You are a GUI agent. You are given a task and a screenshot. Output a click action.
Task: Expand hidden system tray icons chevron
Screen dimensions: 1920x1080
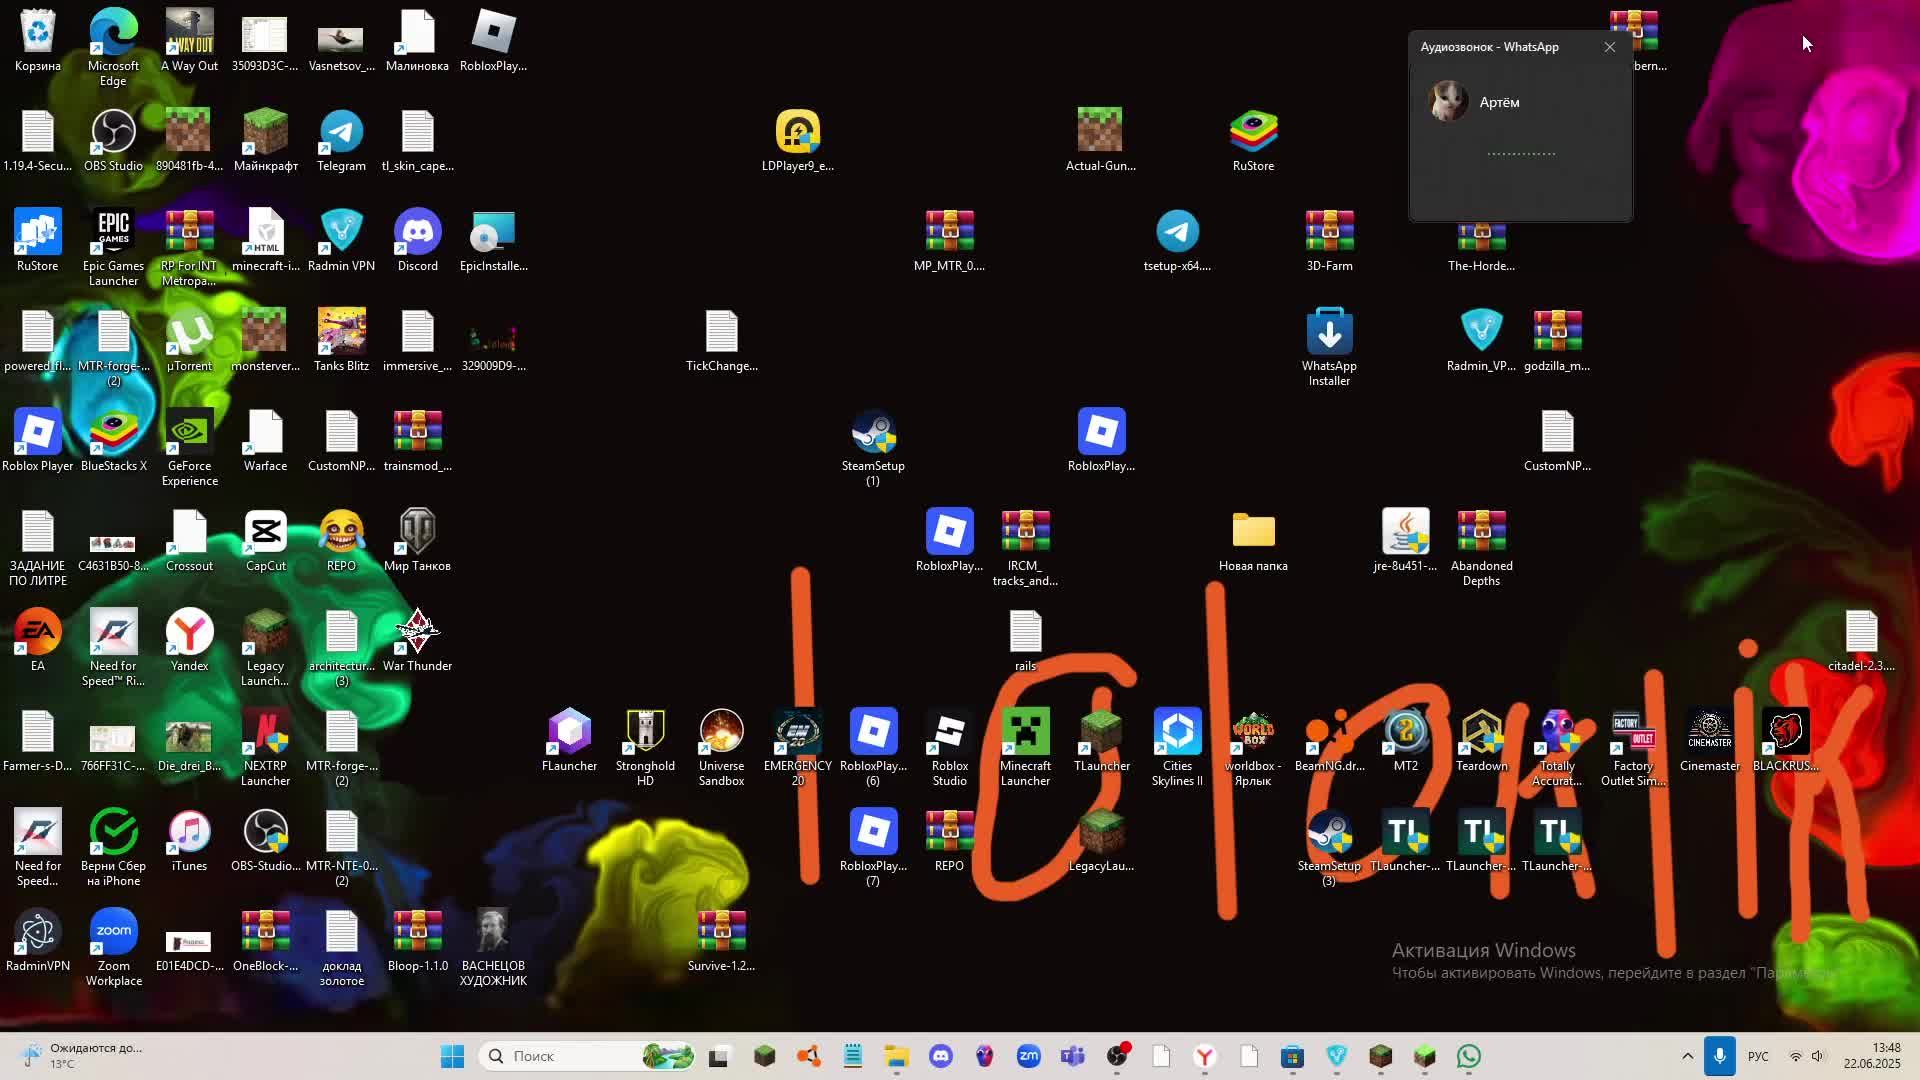1687,1056
